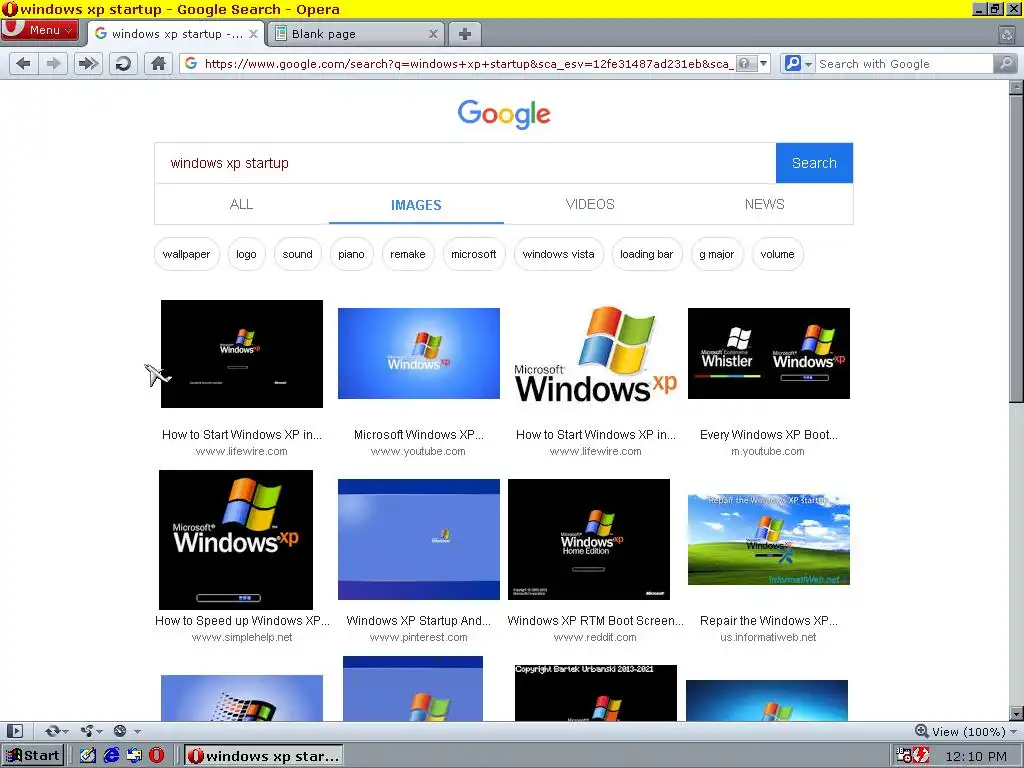Select the windows xp startup tab
This screenshot has height=768, width=1024.
click(x=175, y=34)
